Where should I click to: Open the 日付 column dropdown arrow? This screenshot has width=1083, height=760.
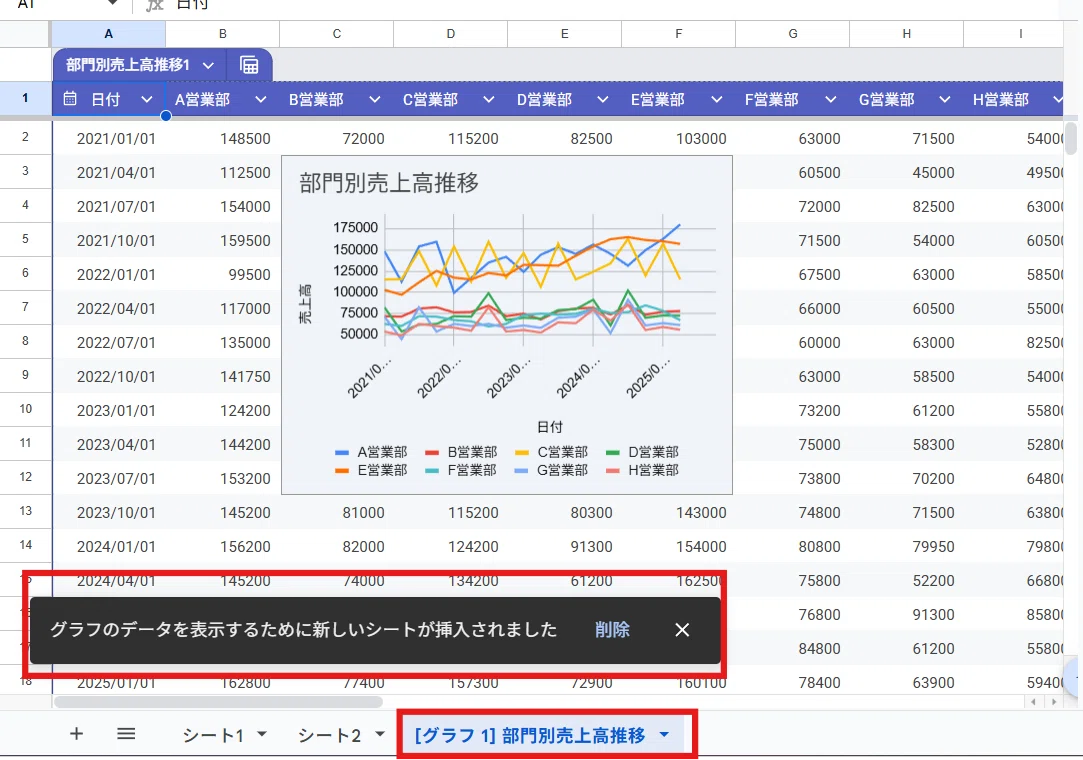(x=146, y=99)
